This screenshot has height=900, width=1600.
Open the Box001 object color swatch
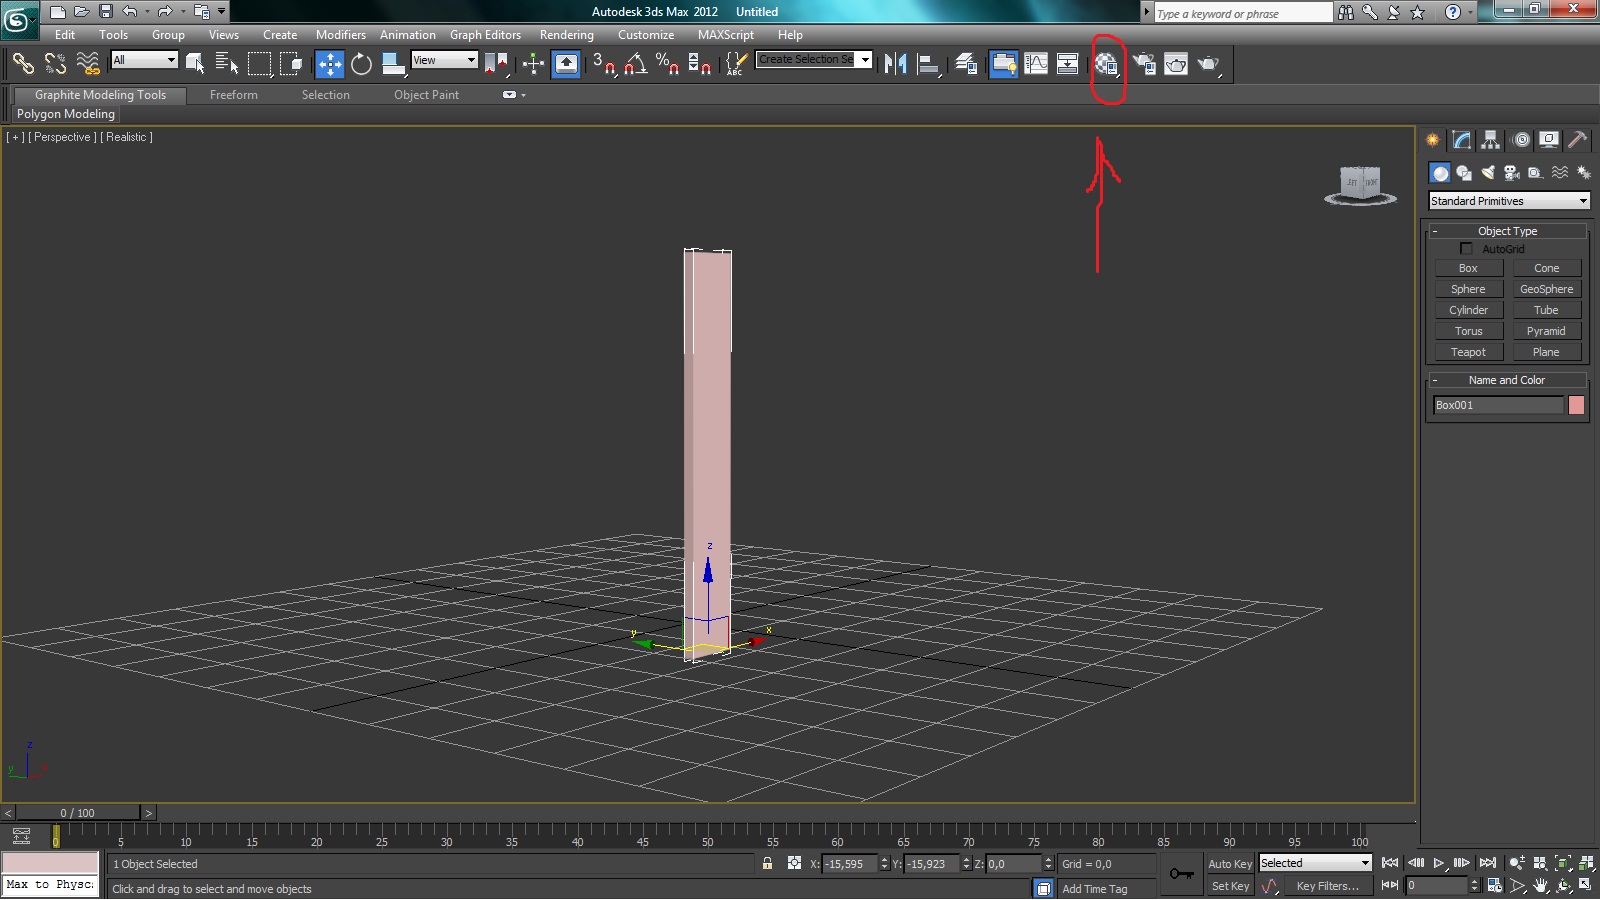(1576, 405)
